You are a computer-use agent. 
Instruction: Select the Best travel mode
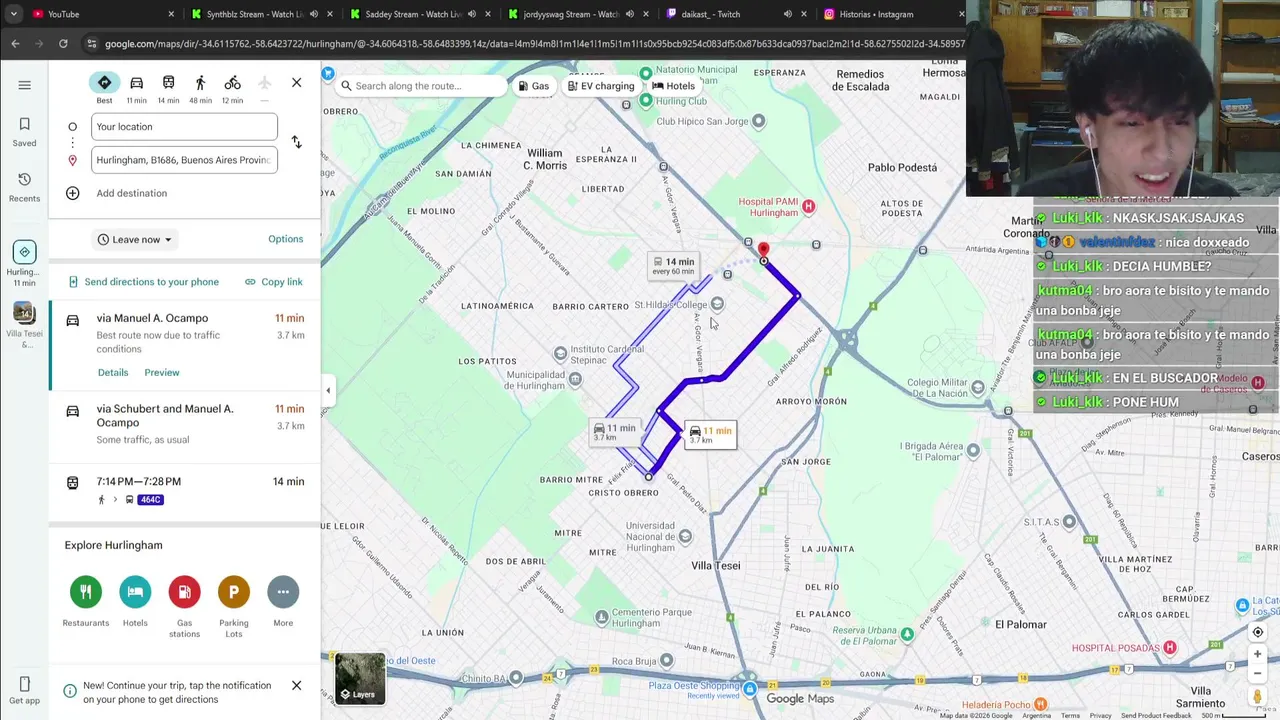(104, 88)
